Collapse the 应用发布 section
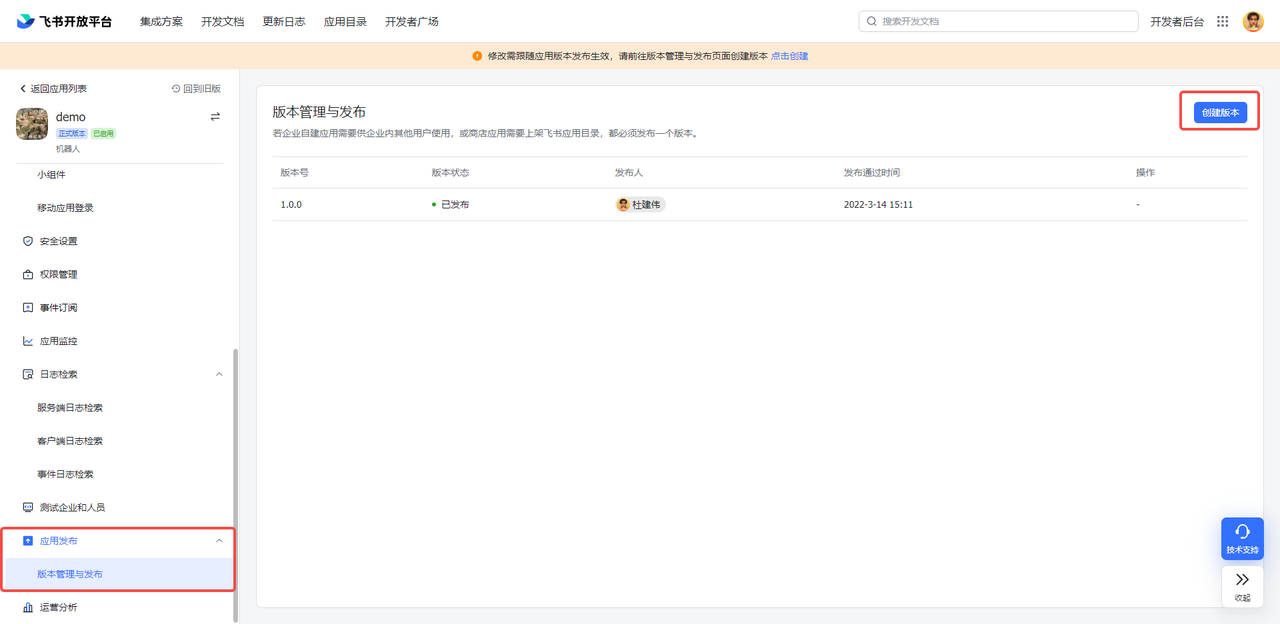The height and width of the screenshot is (624, 1280). click(219, 541)
